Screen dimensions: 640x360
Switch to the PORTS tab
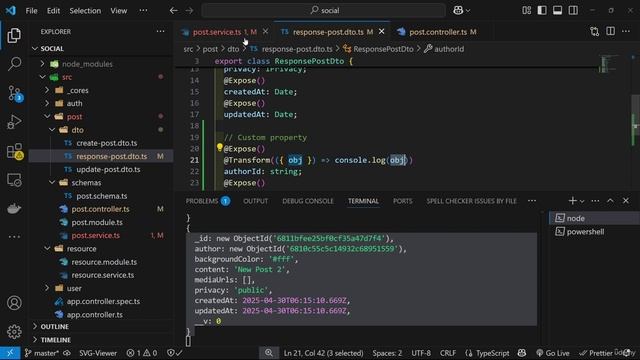[402, 201]
